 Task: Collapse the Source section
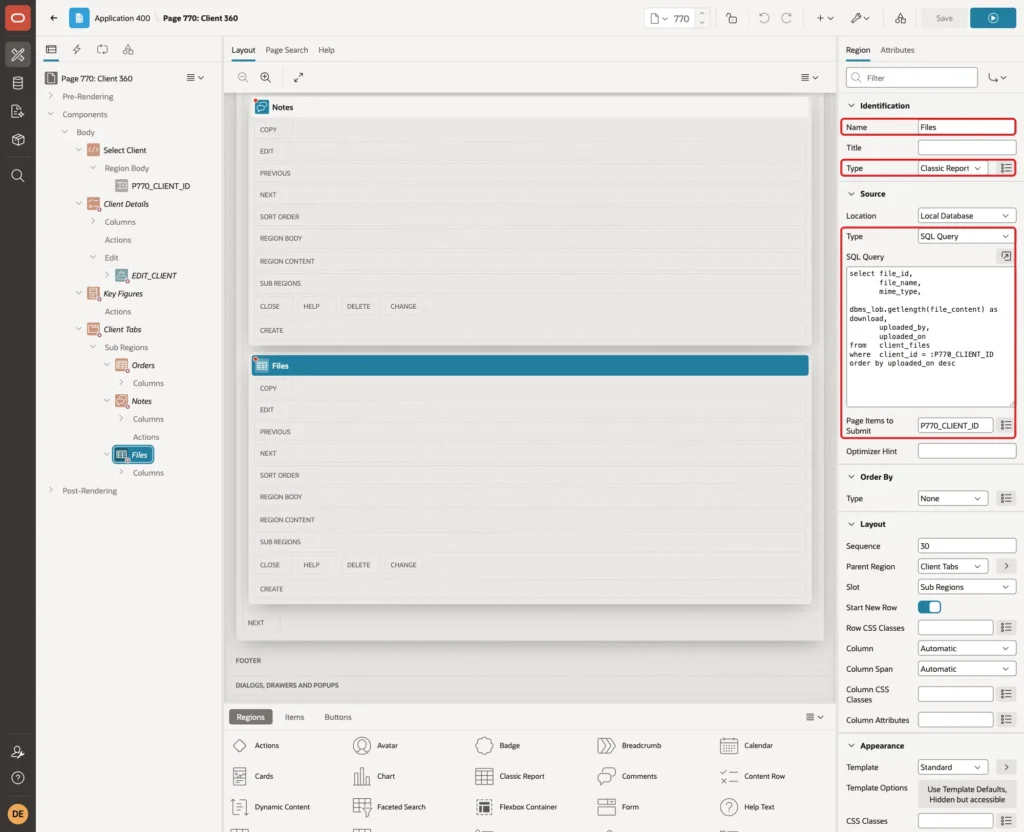point(851,194)
